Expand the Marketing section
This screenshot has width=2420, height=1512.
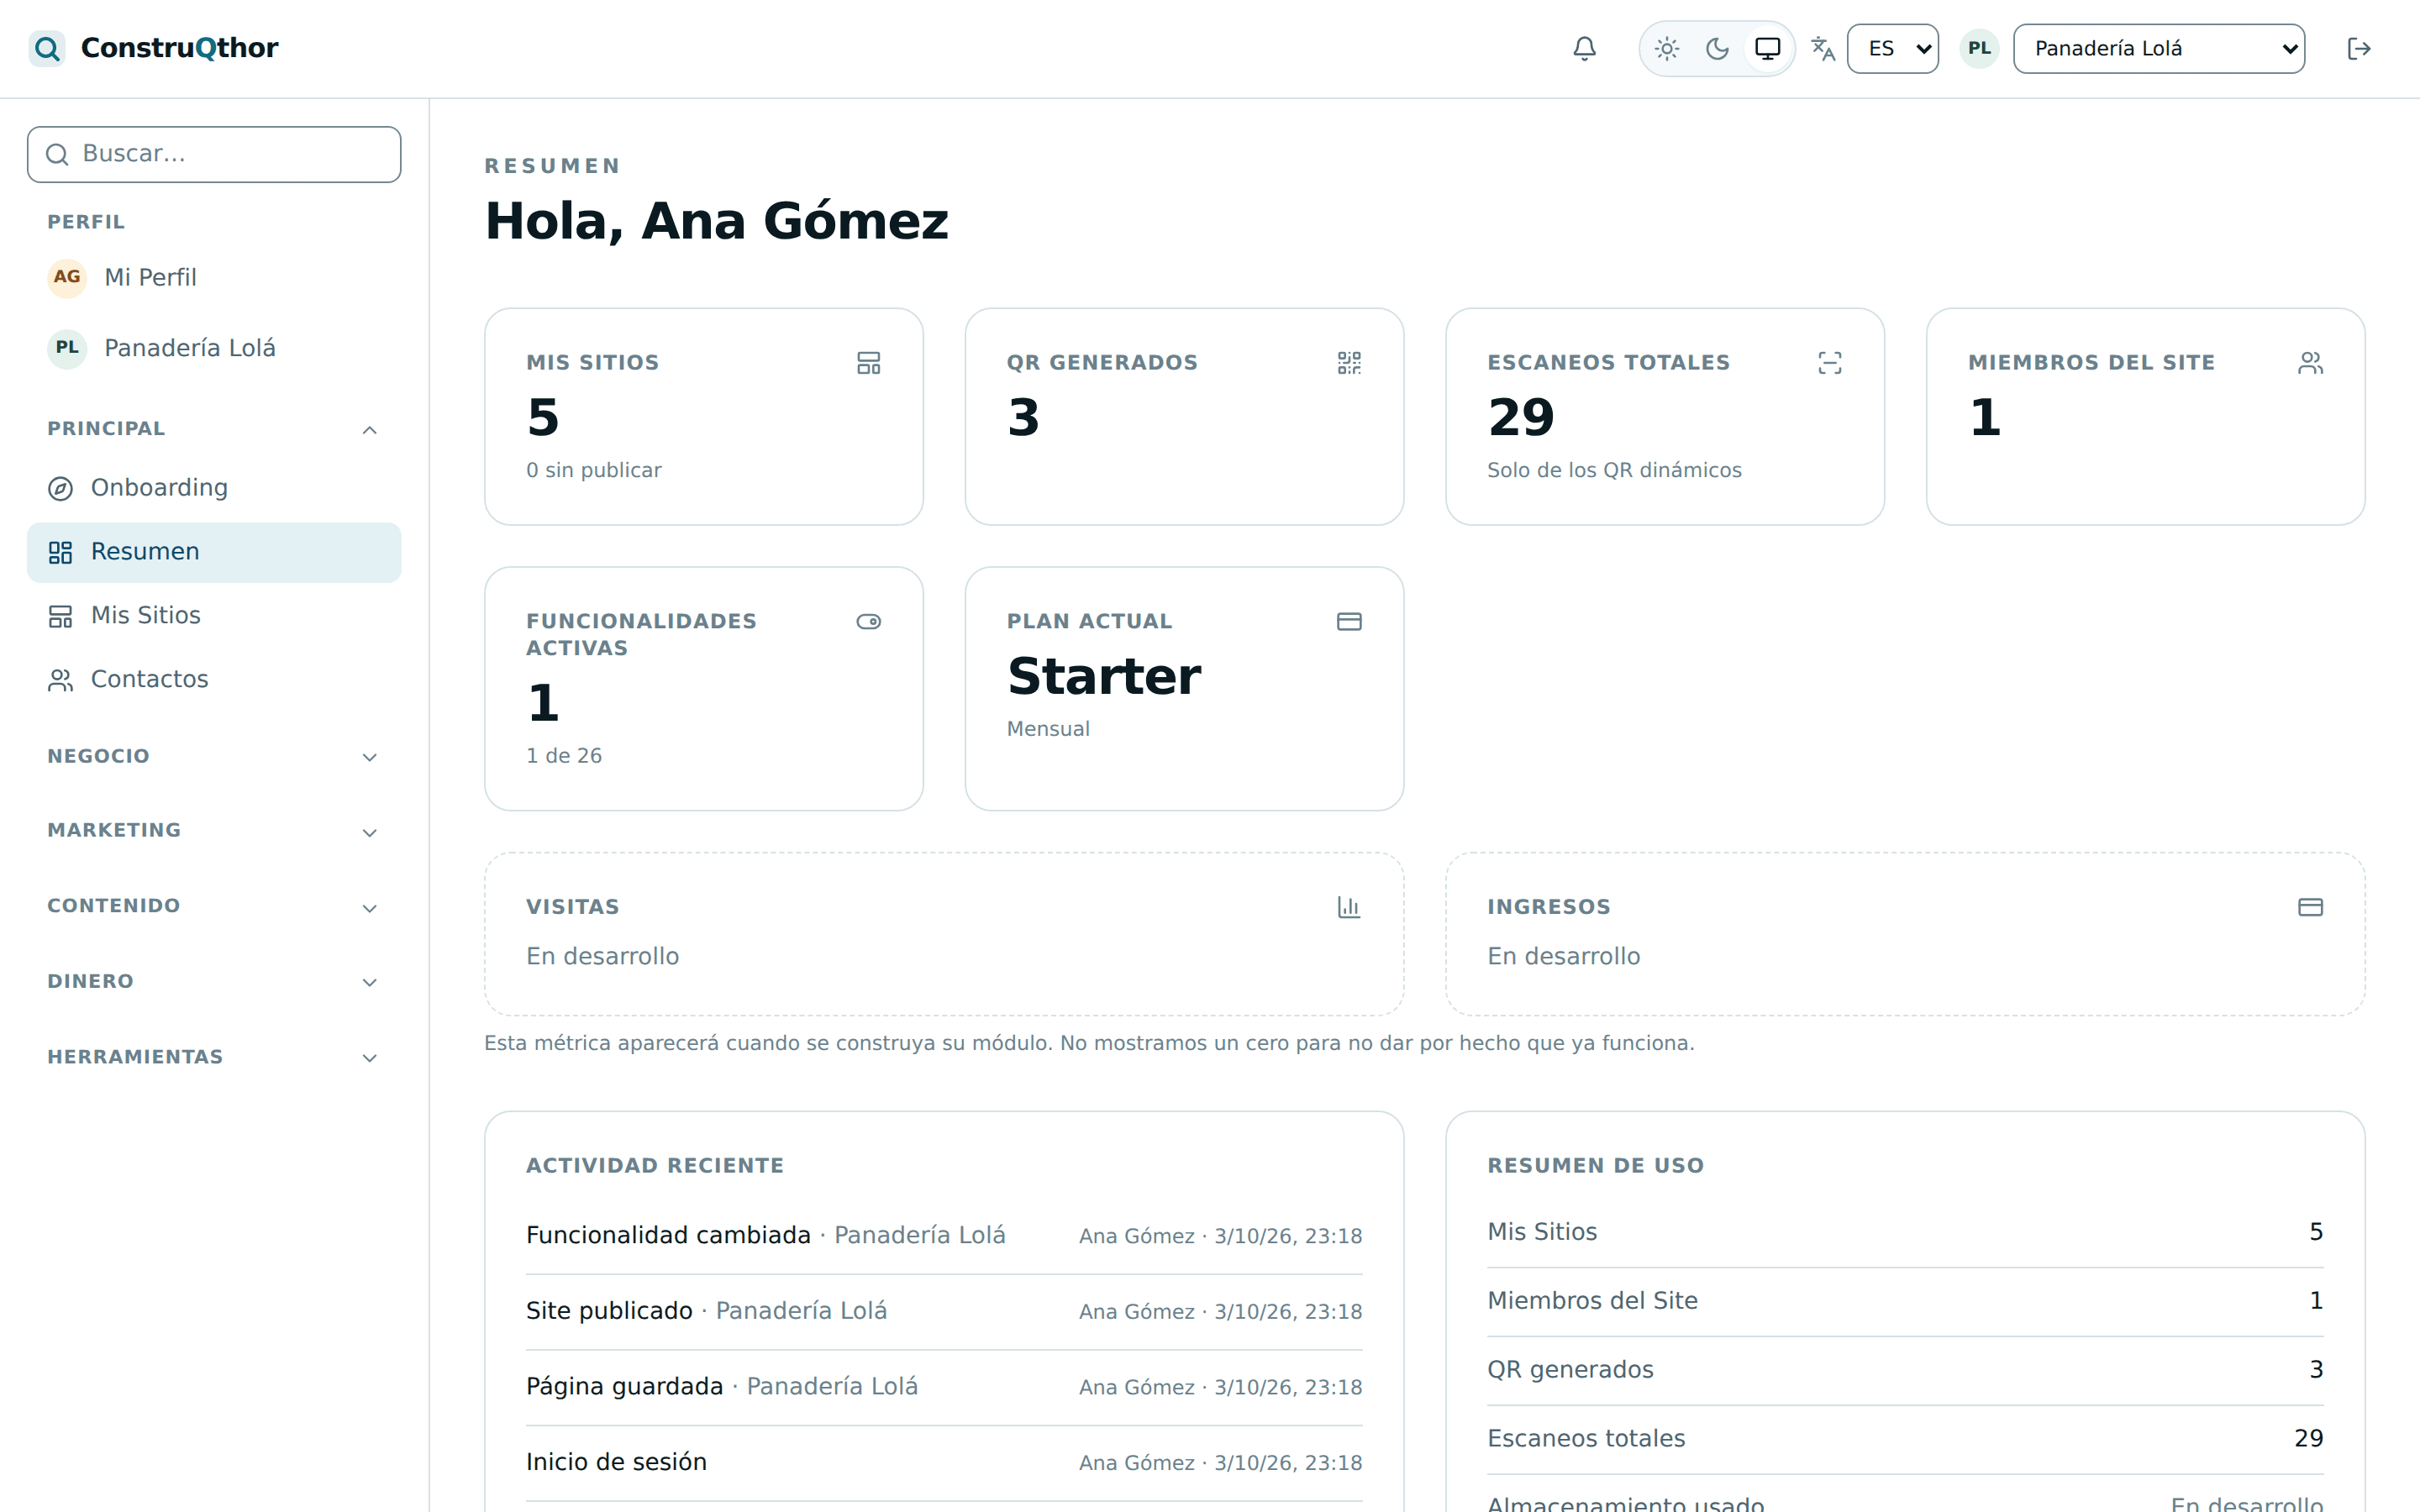(x=214, y=831)
